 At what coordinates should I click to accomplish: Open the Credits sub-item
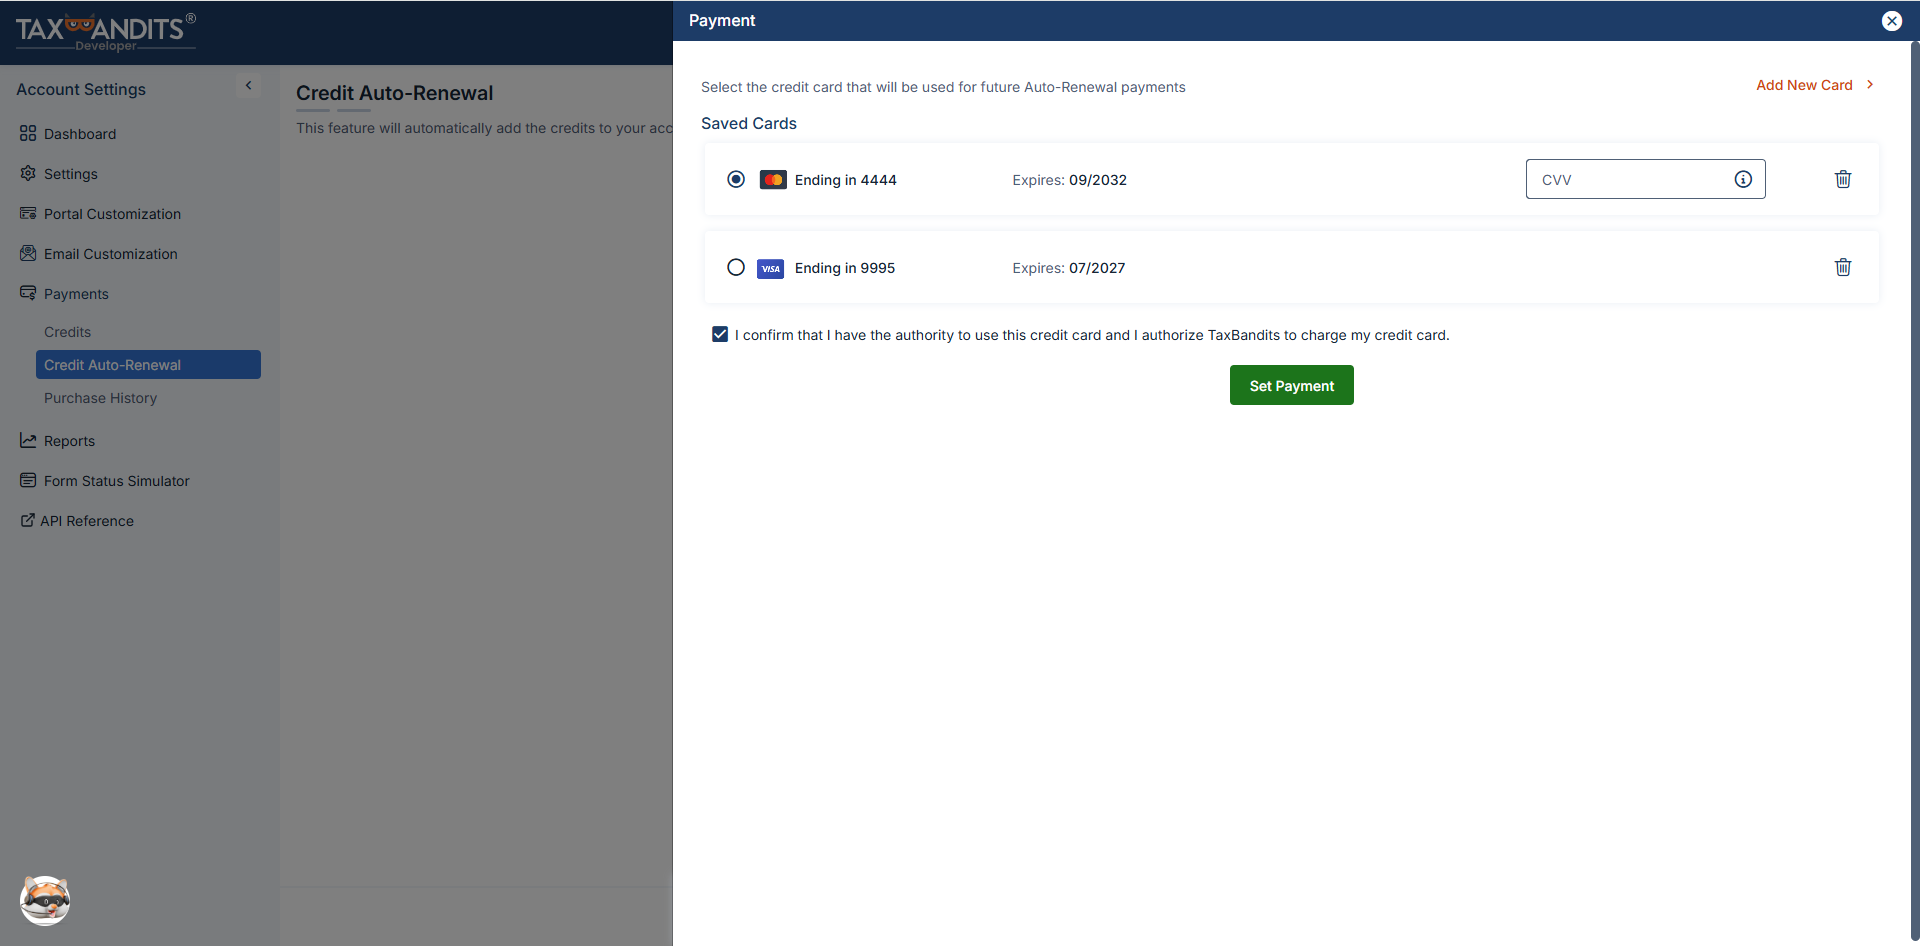67,332
